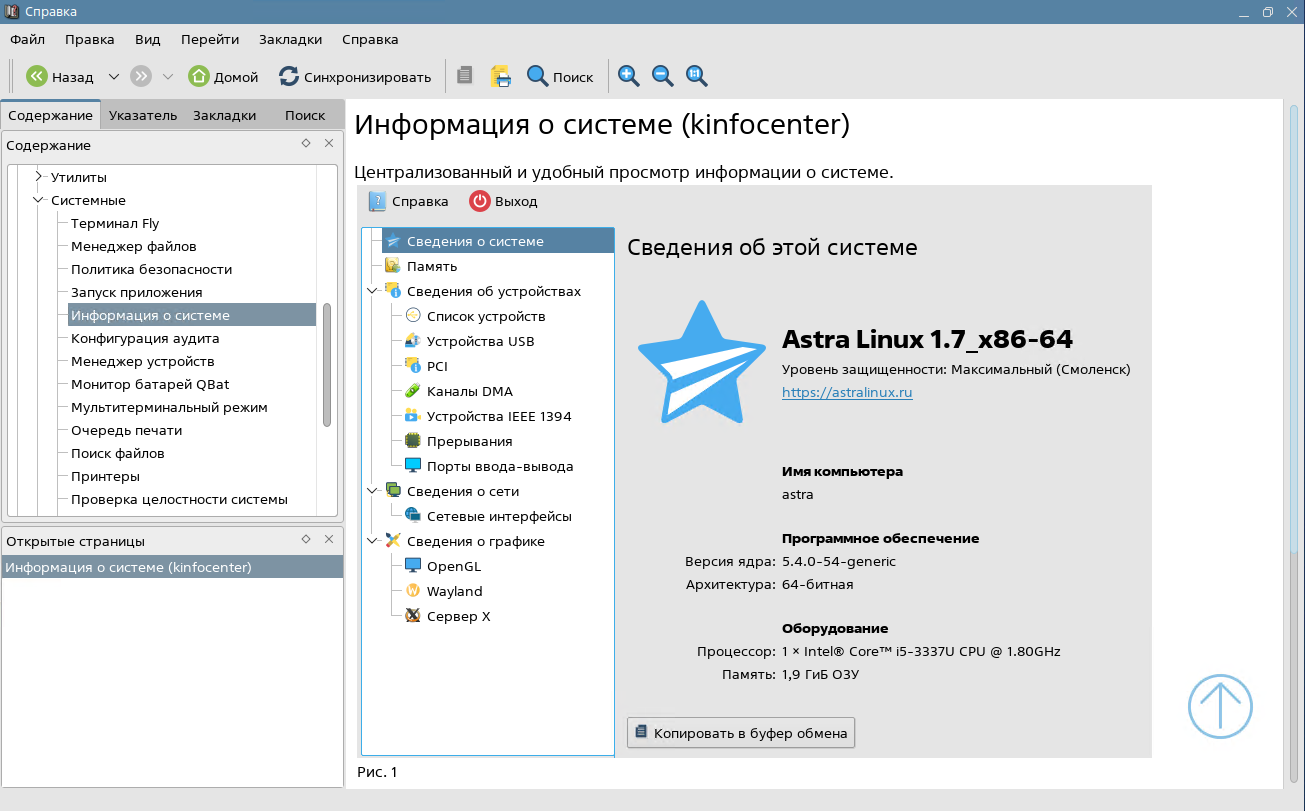
Task: Click the Справка book icon in figure
Action: coord(377,201)
